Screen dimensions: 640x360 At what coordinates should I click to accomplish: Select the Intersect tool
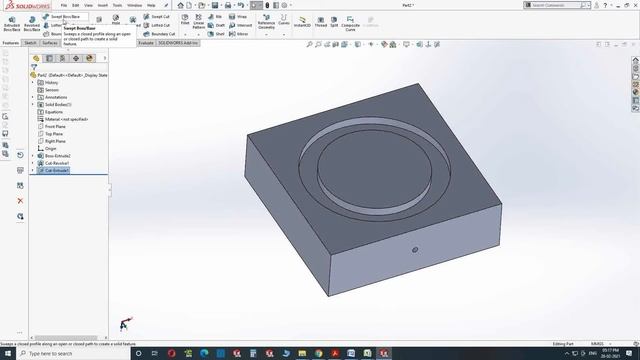point(240,25)
